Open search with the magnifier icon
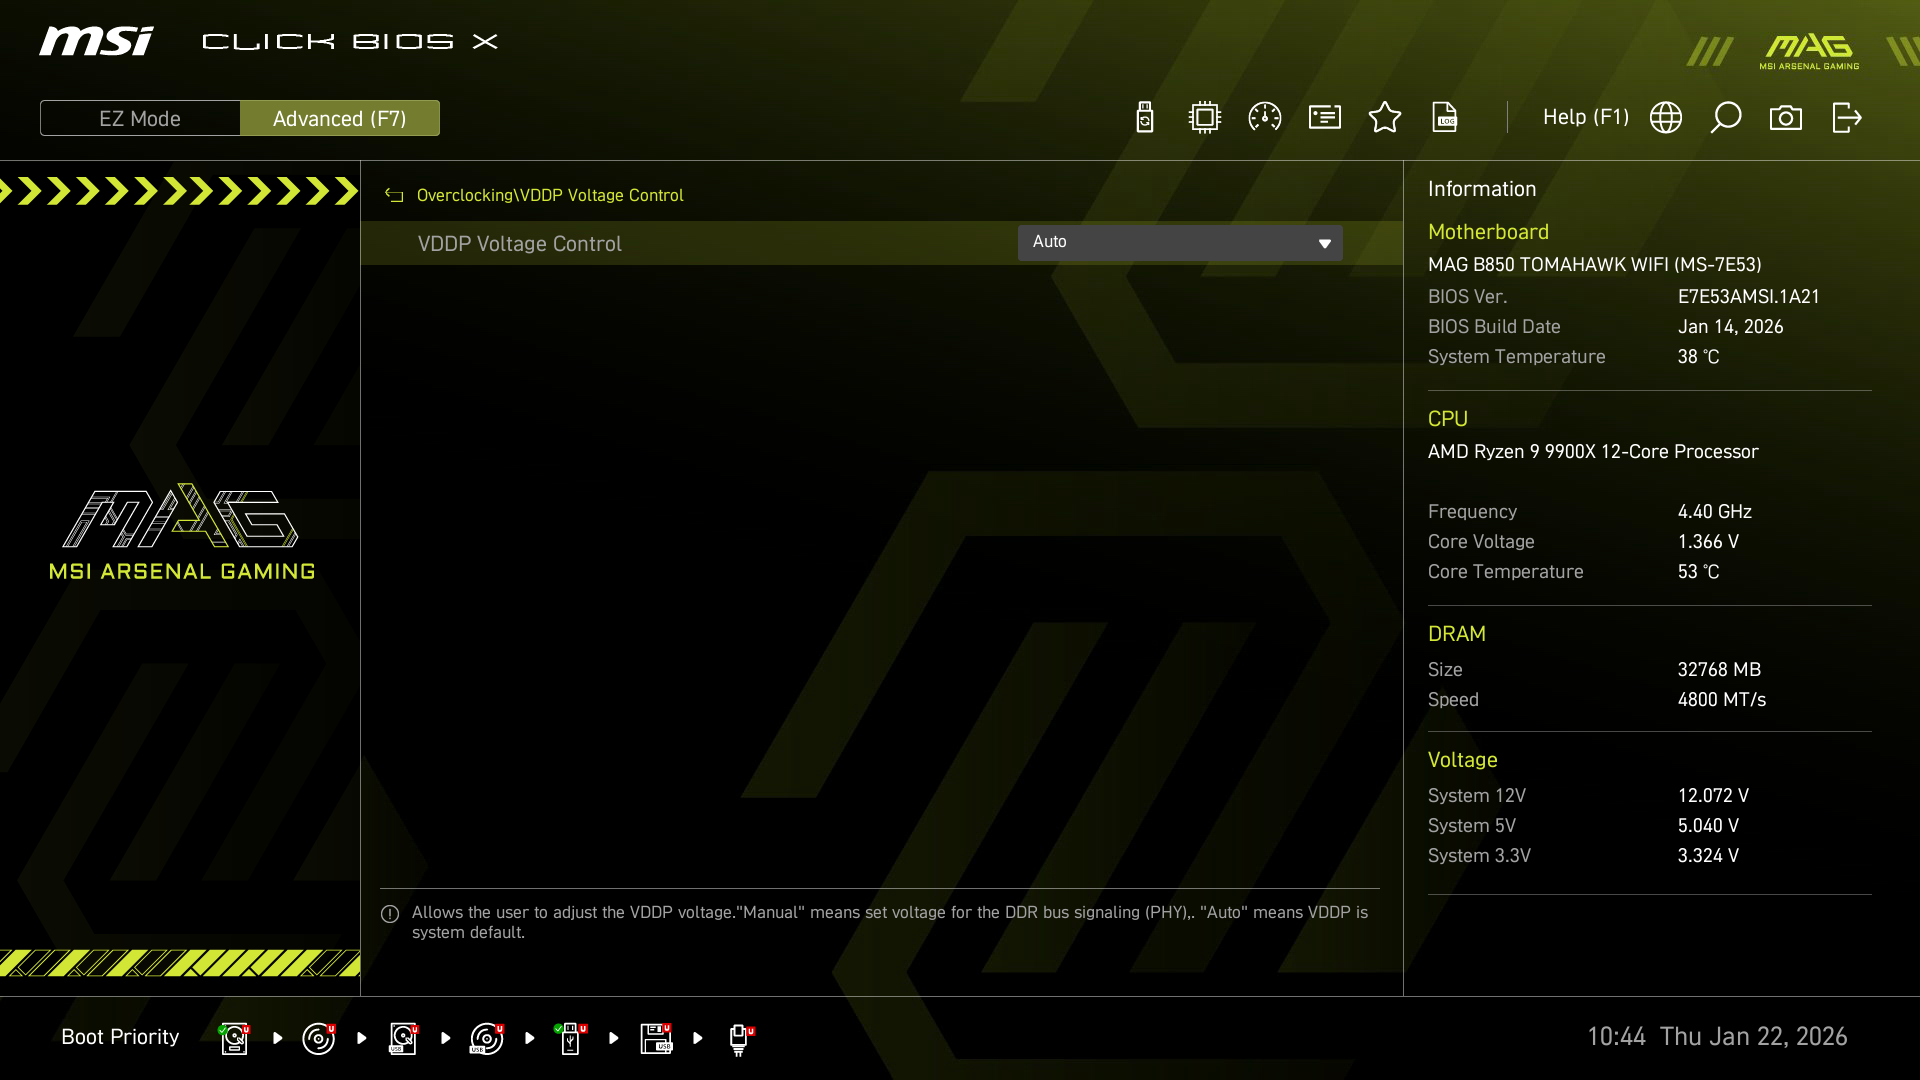The width and height of the screenshot is (1920, 1080). click(x=1726, y=118)
